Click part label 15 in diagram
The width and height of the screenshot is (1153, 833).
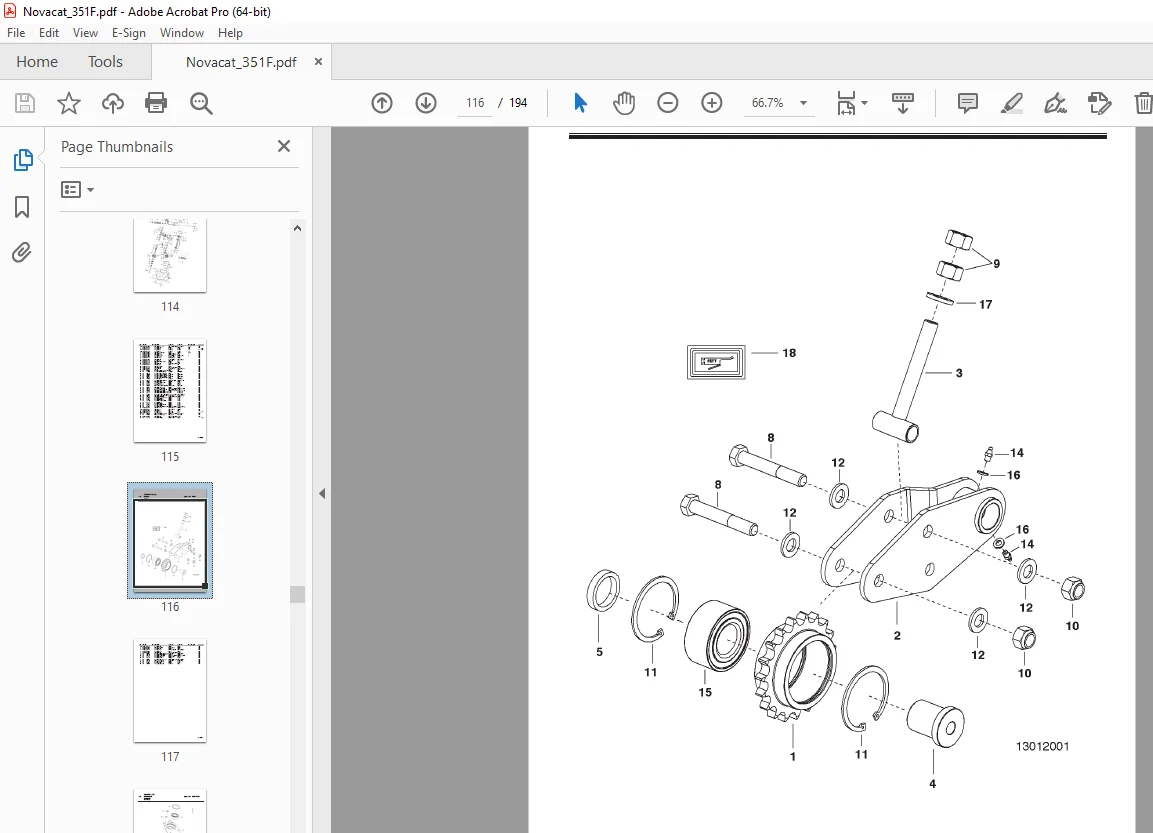pyautogui.click(x=705, y=693)
